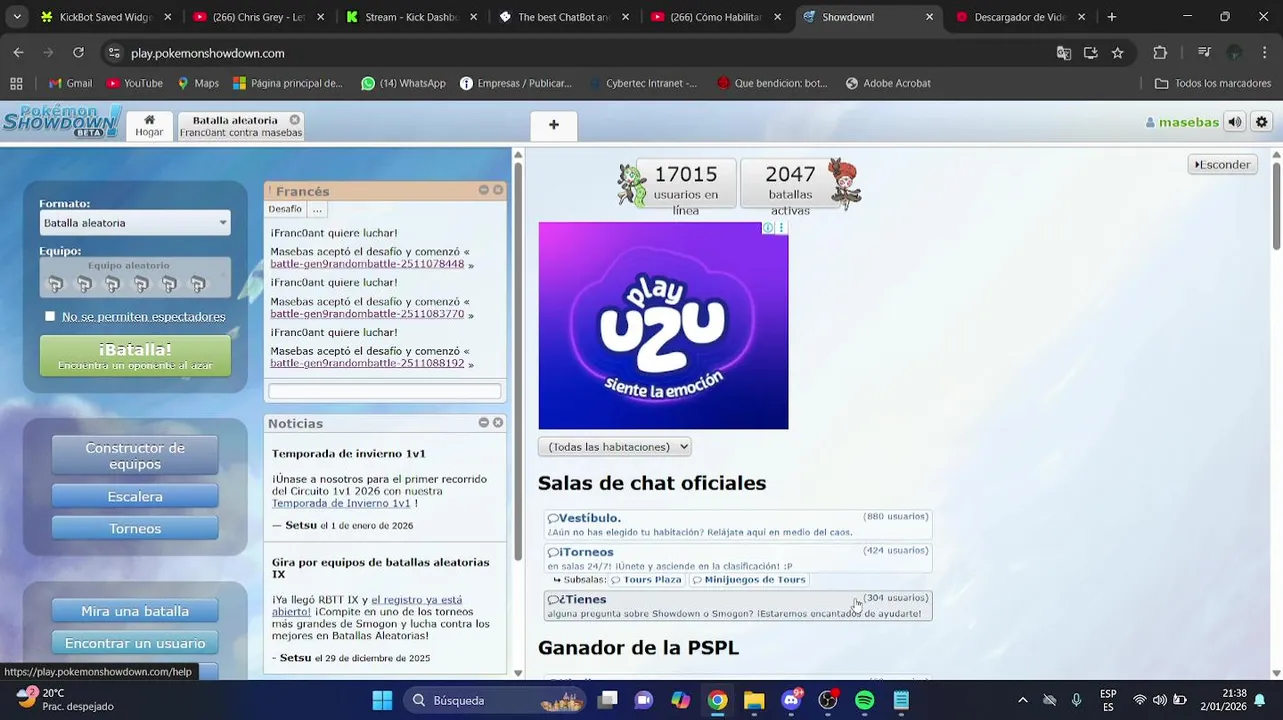
Task: Click the rooms list vertical scrollbar
Action: click(x=1277, y=205)
